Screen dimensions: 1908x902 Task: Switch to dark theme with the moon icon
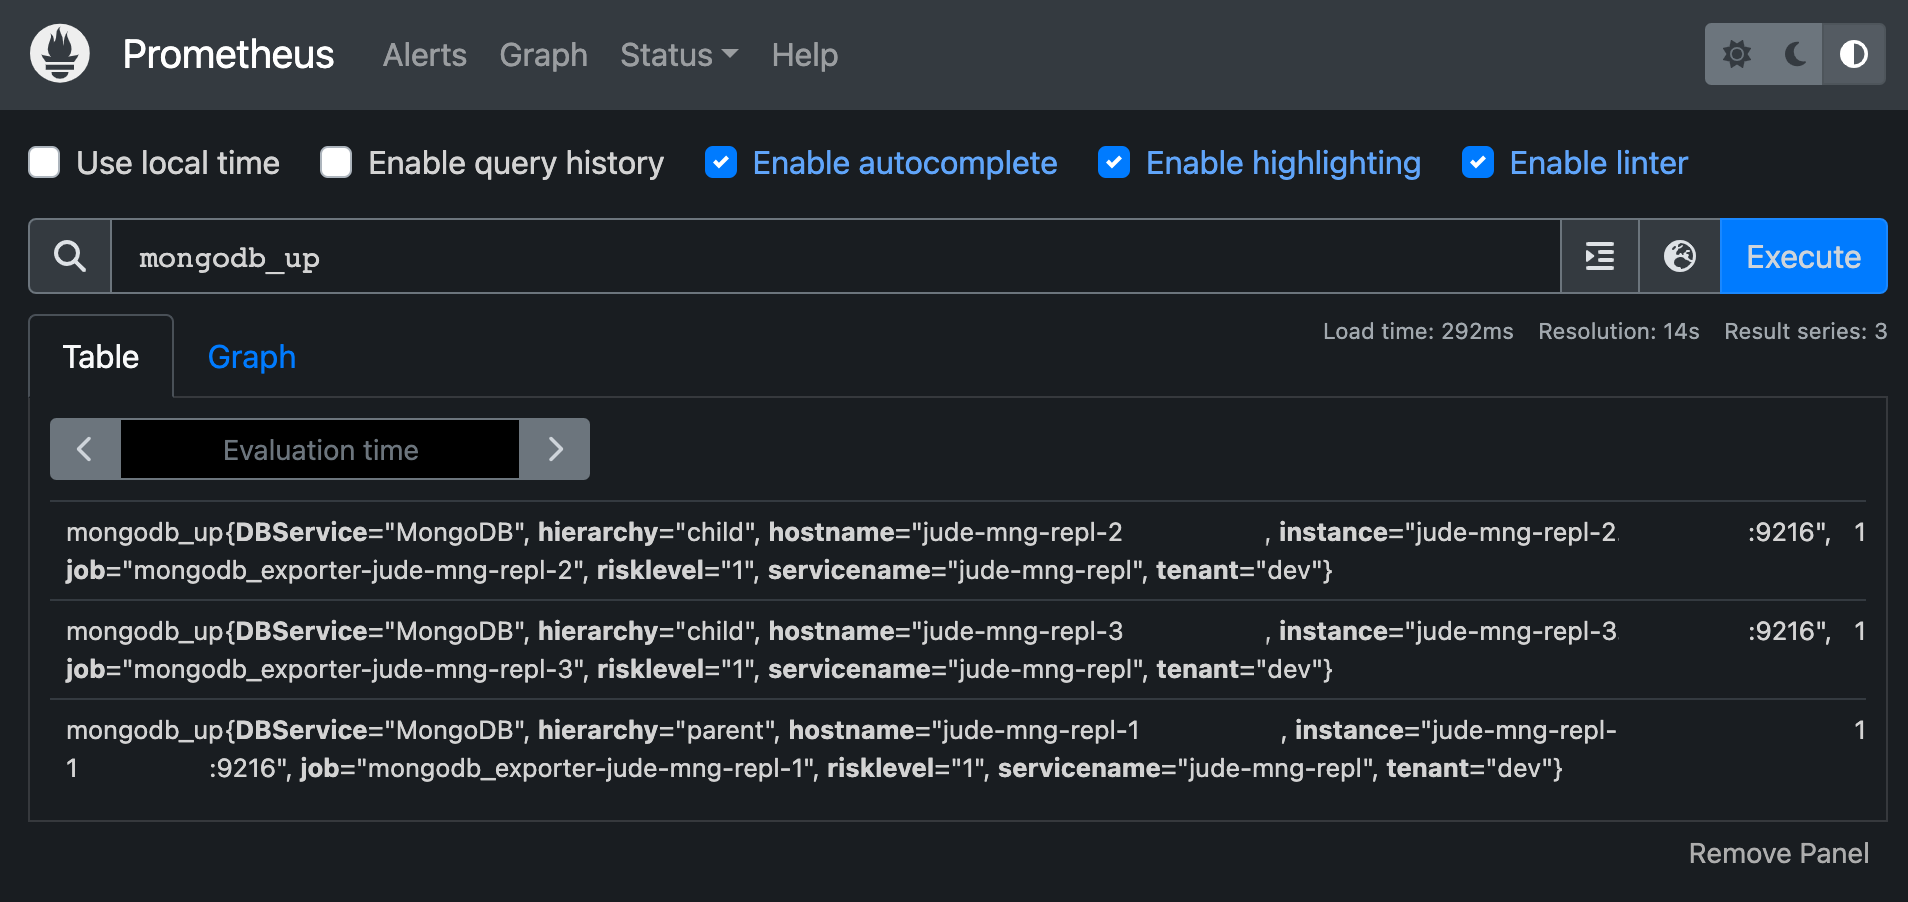coord(1795,54)
